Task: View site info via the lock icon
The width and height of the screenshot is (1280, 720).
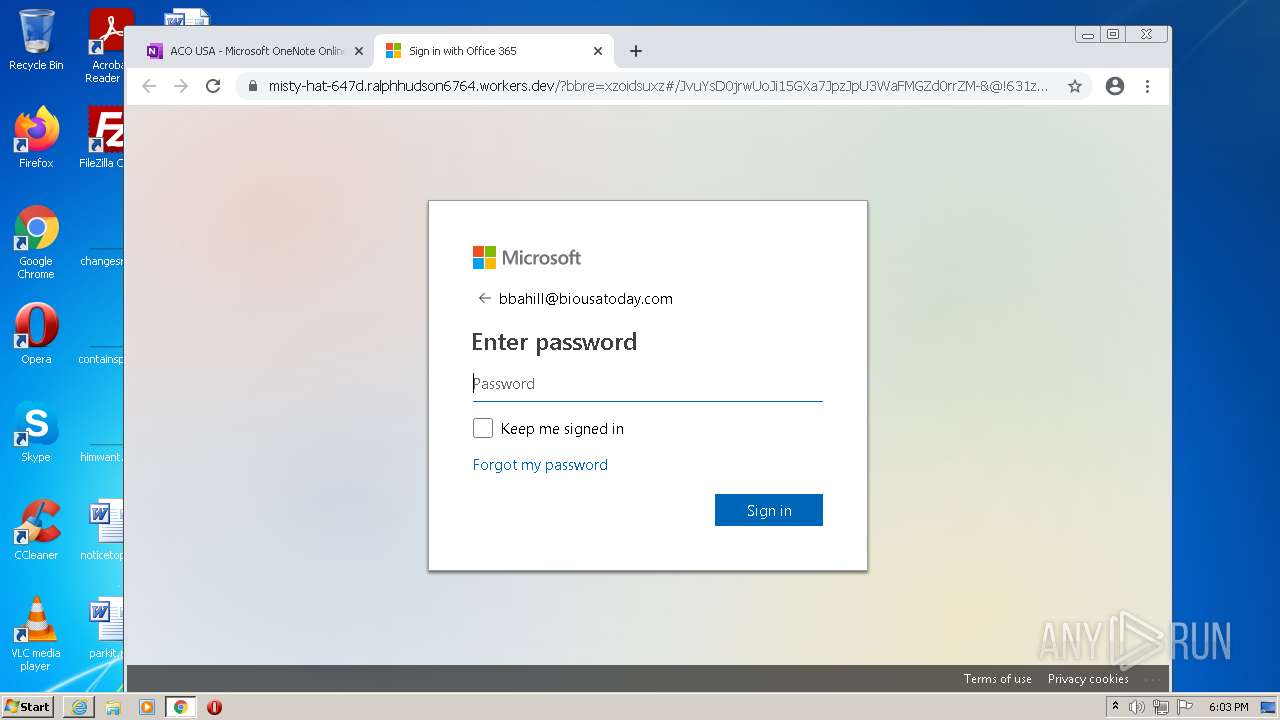Action: [253, 86]
